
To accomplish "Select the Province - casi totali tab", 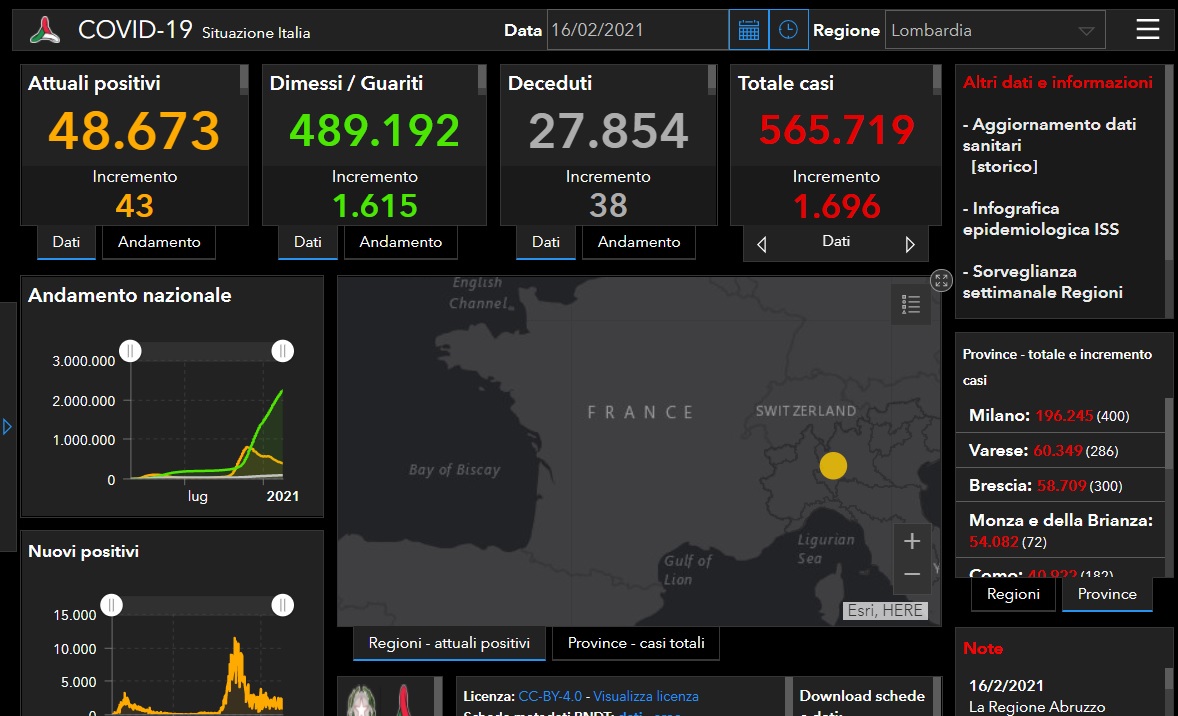I will click(636, 643).
